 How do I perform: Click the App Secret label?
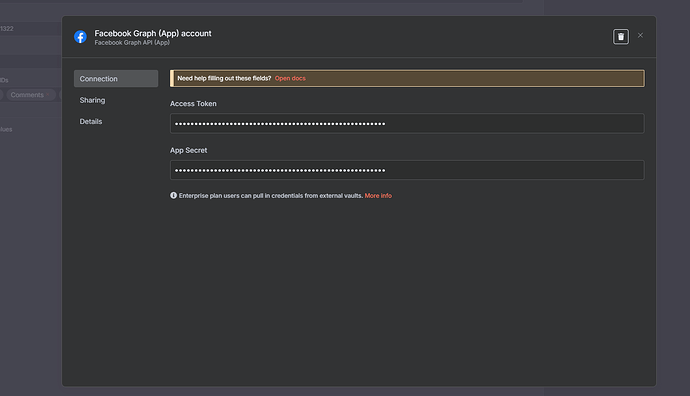(188, 150)
